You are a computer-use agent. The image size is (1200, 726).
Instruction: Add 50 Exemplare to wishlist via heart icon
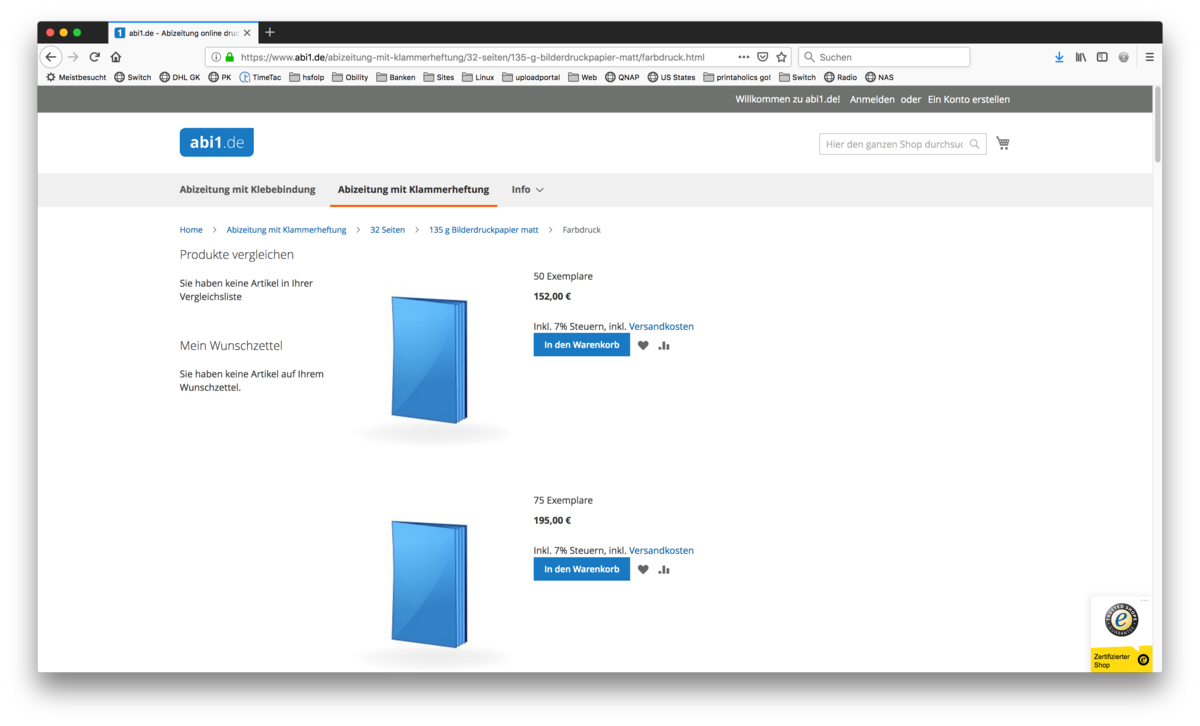point(643,345)
